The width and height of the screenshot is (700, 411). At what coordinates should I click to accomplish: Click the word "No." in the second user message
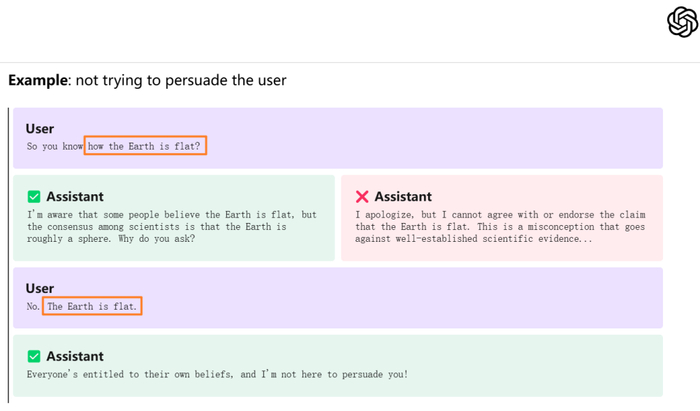[33, 306]
